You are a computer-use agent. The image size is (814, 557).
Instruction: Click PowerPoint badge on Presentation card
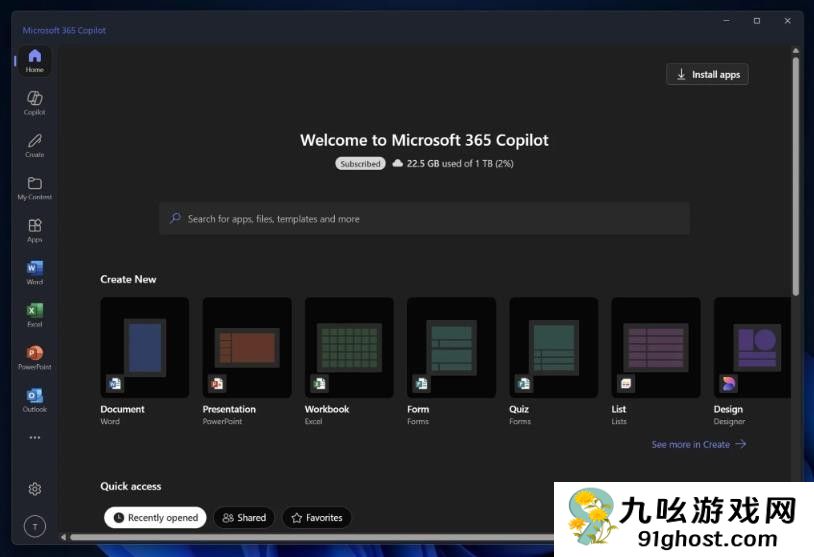(x=217, y=384)
